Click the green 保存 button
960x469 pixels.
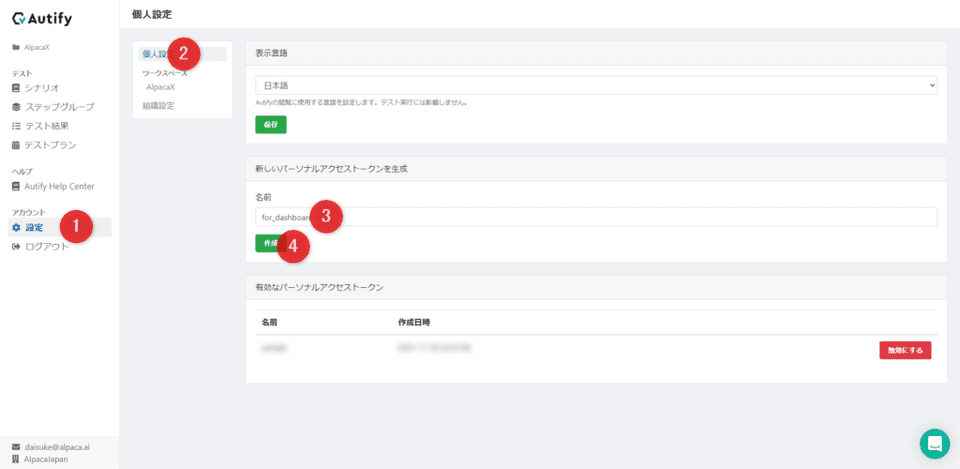click(x=270, y=125)
